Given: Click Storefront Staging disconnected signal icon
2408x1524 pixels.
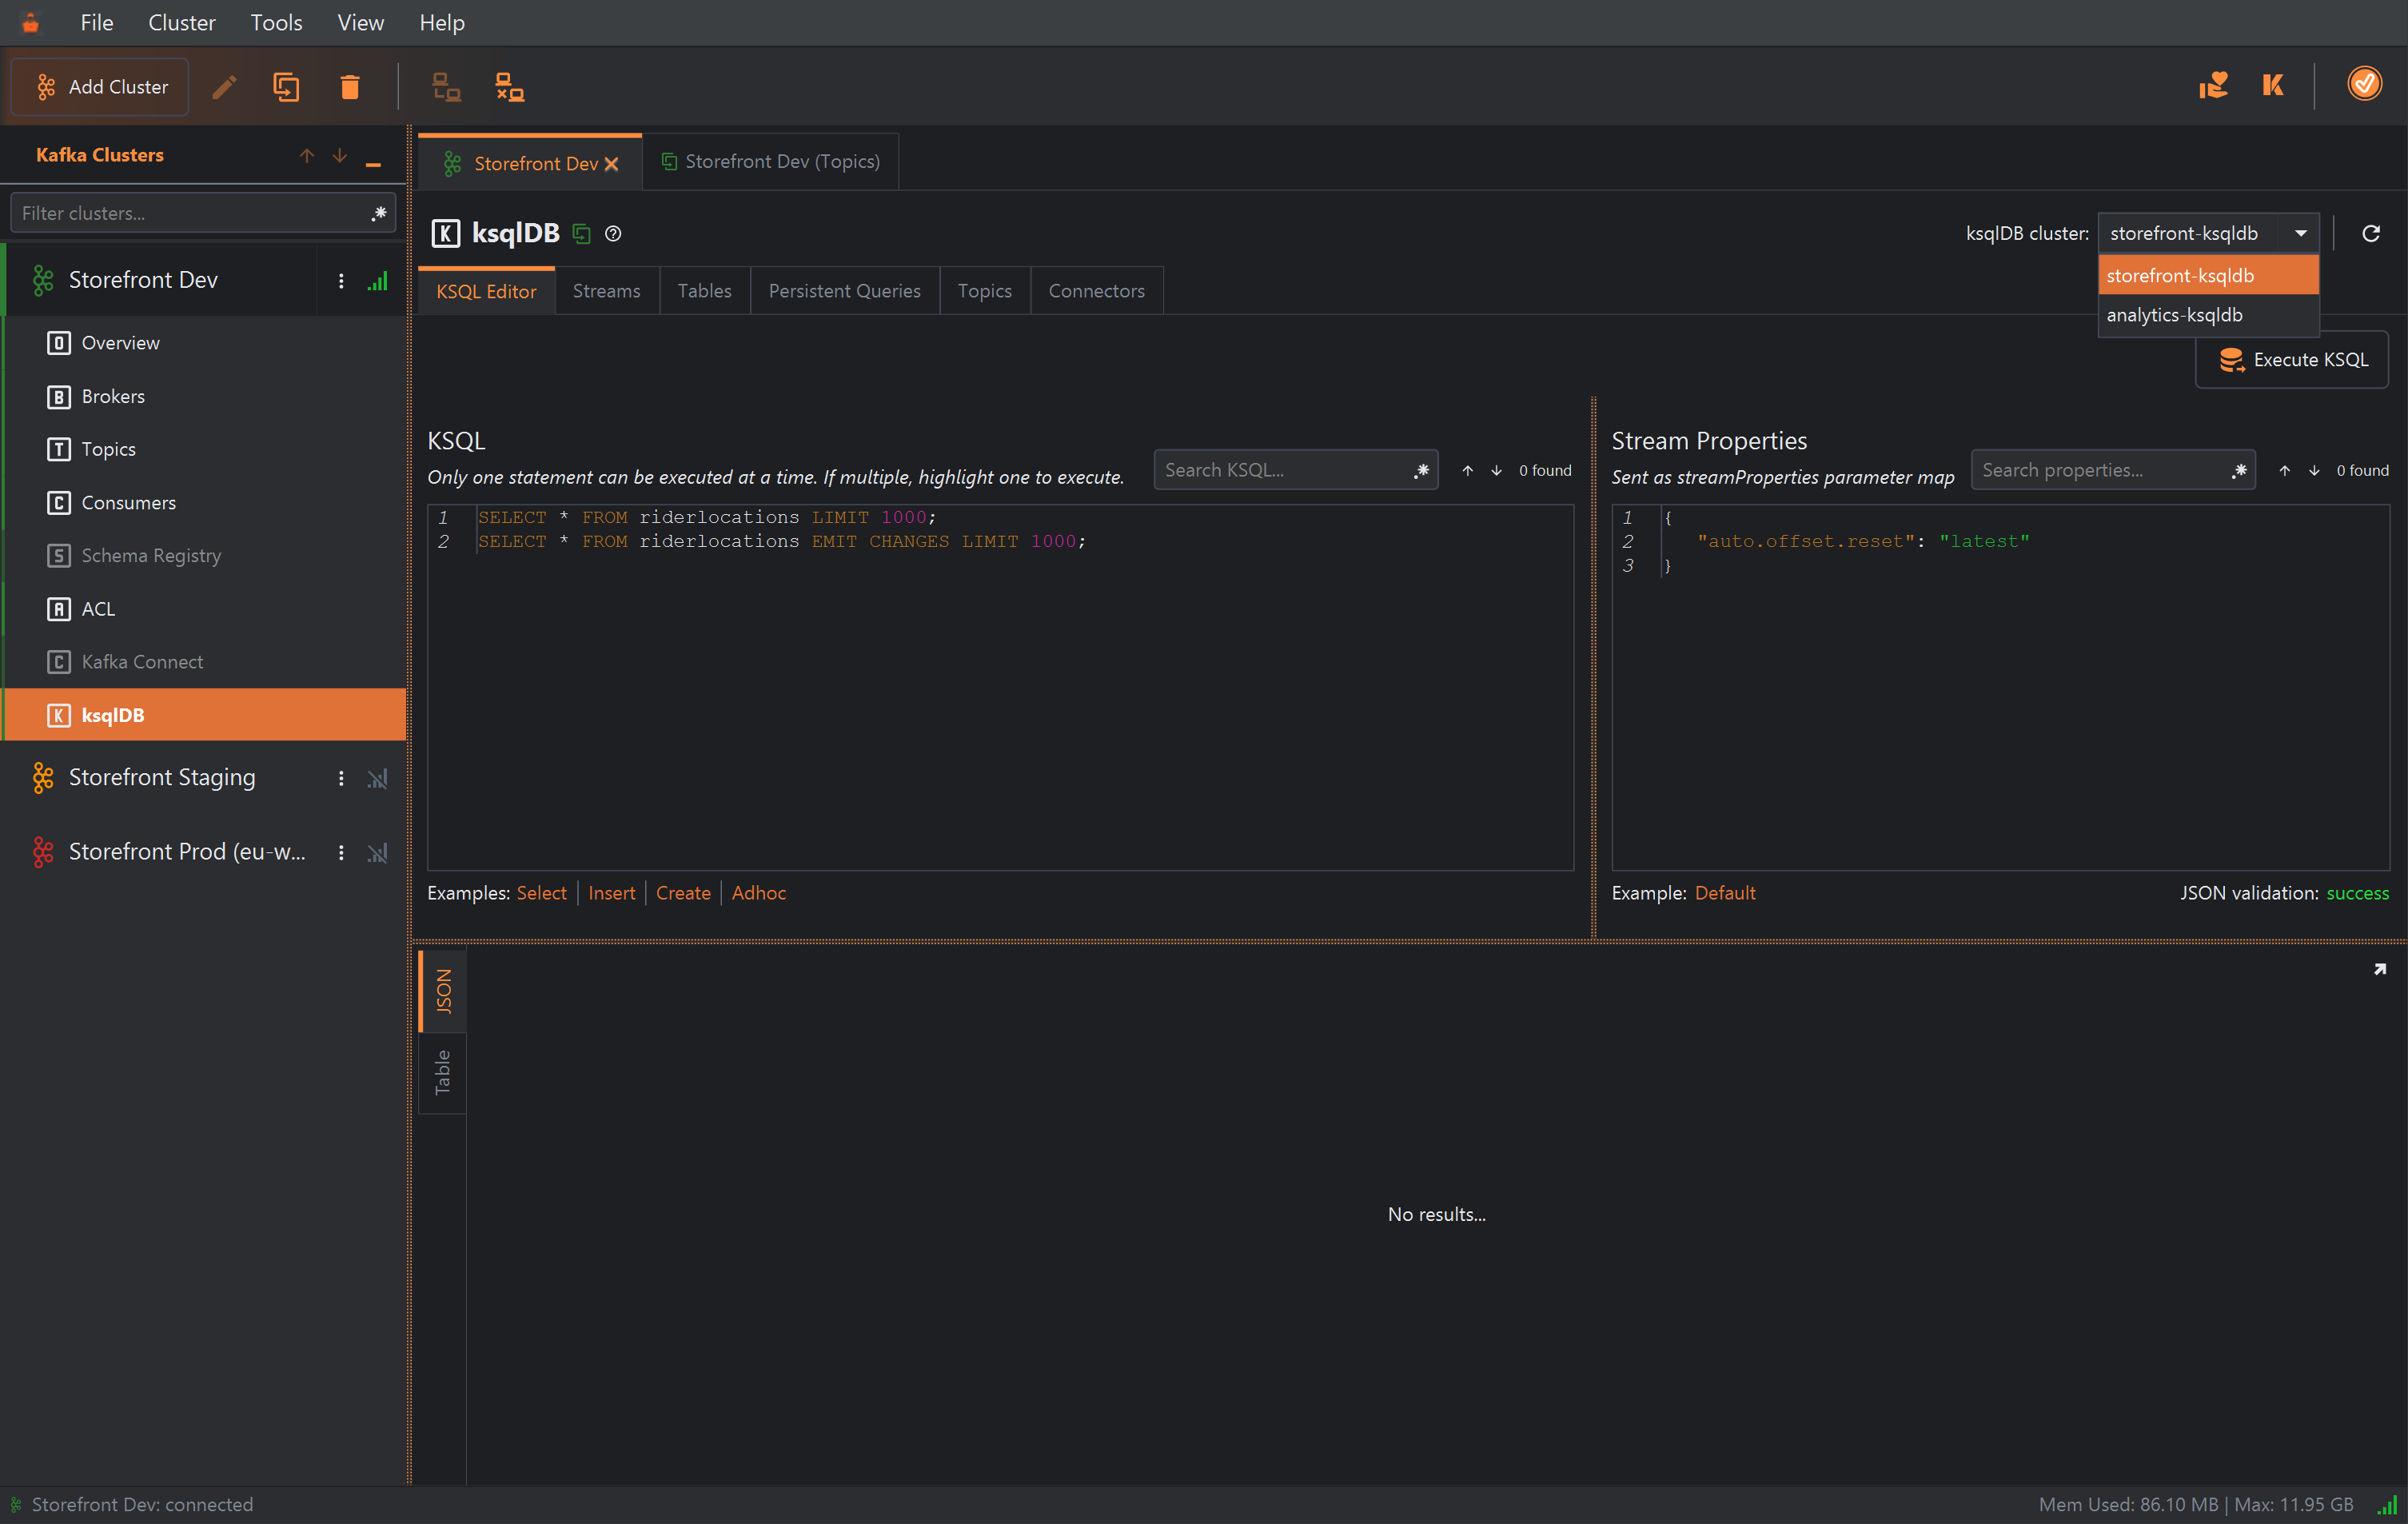Looking at the screenshot, I should [377, 778].
